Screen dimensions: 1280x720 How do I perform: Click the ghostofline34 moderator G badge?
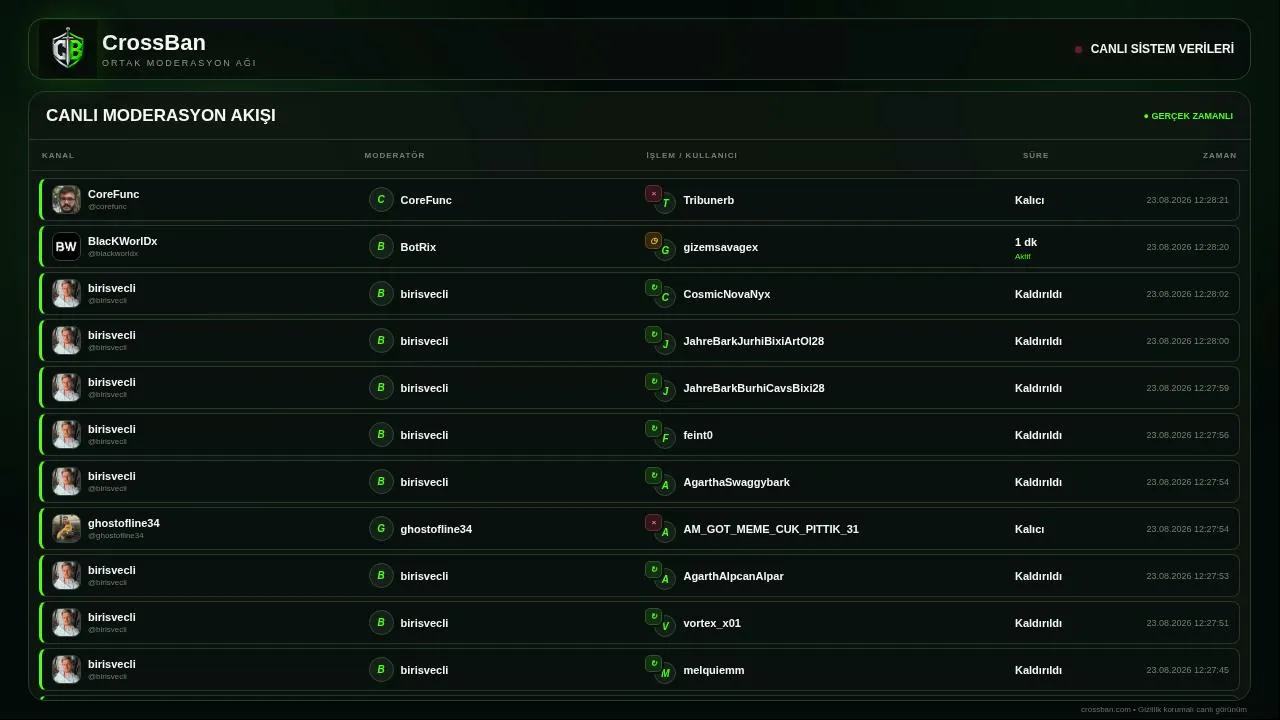pos(381,529)
